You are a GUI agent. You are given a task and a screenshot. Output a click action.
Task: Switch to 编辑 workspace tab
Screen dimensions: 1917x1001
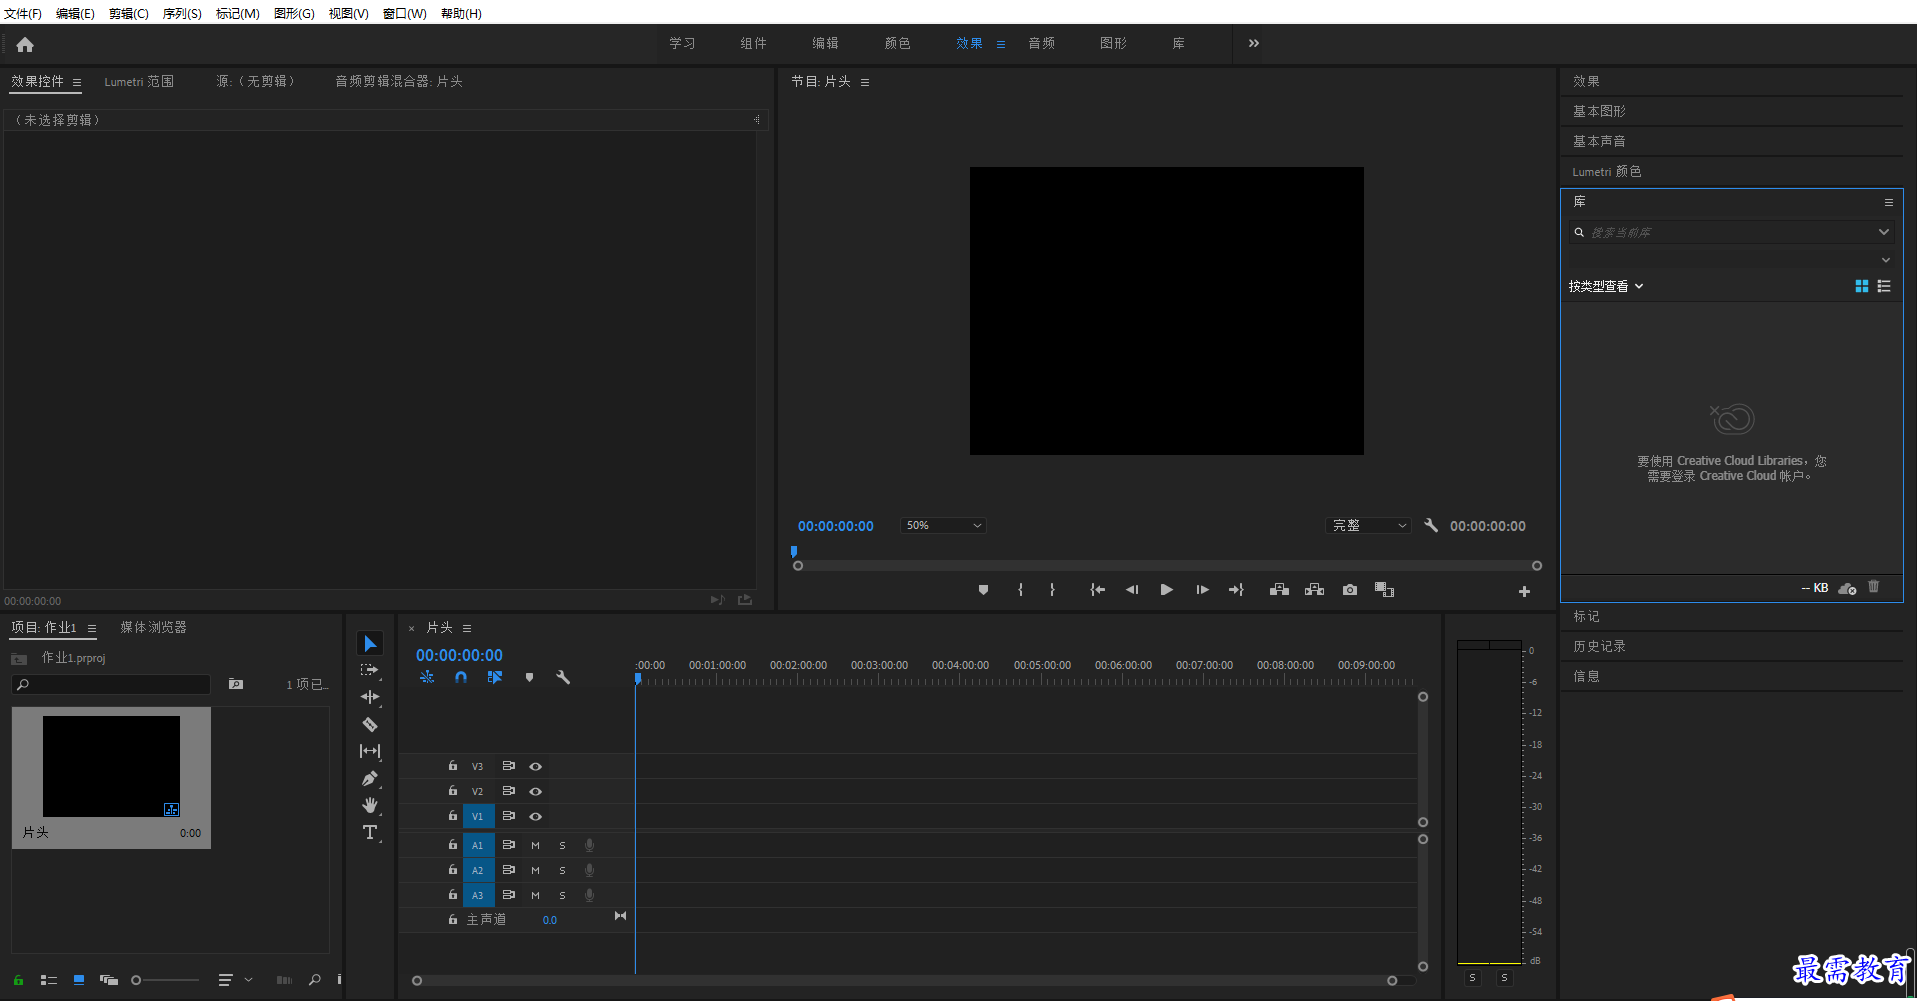825,43
